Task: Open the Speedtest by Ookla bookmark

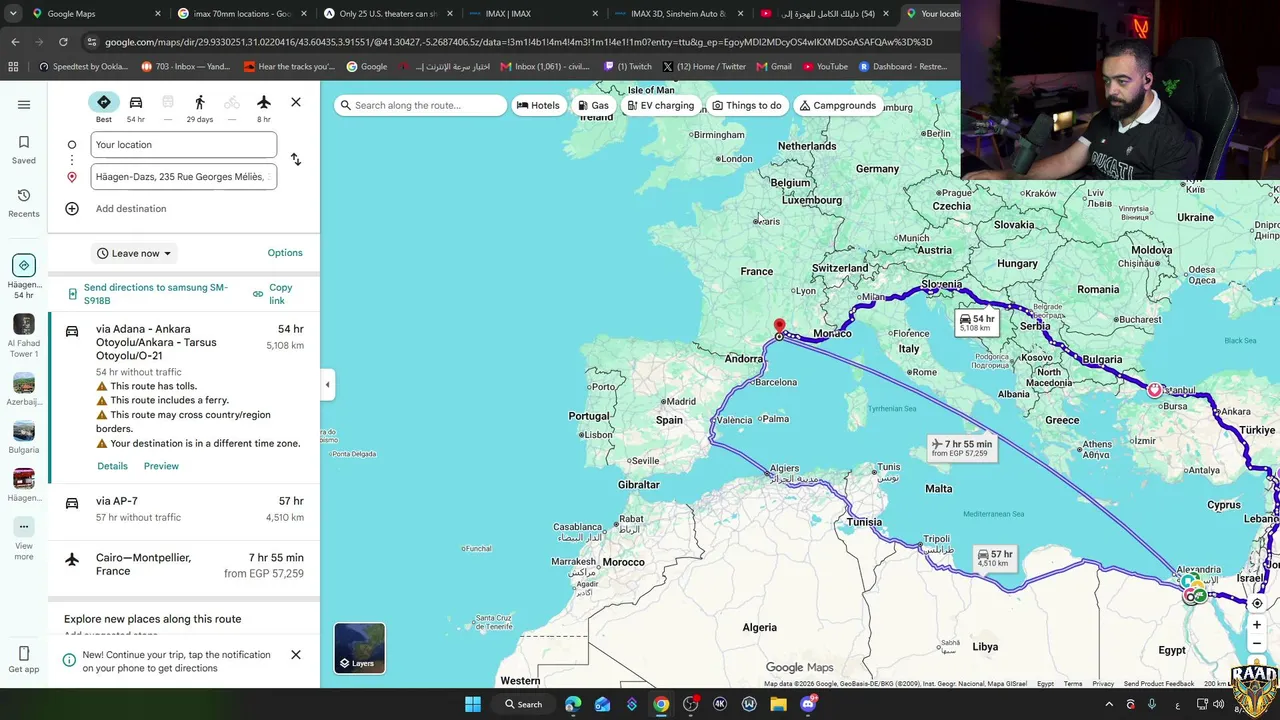Action: 83,67
